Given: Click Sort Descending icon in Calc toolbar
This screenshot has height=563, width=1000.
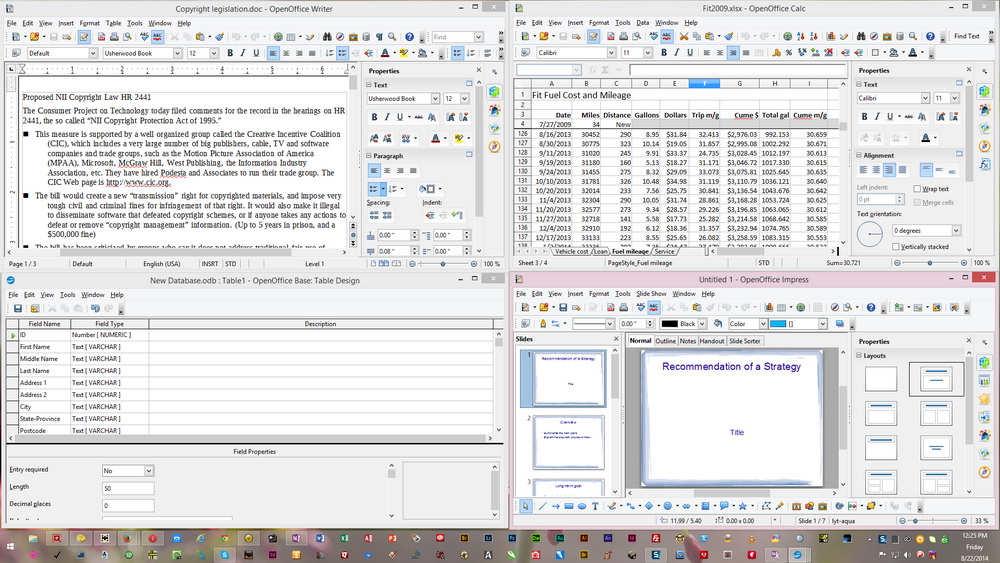Looking at the screenshot, I should (814, 36).
